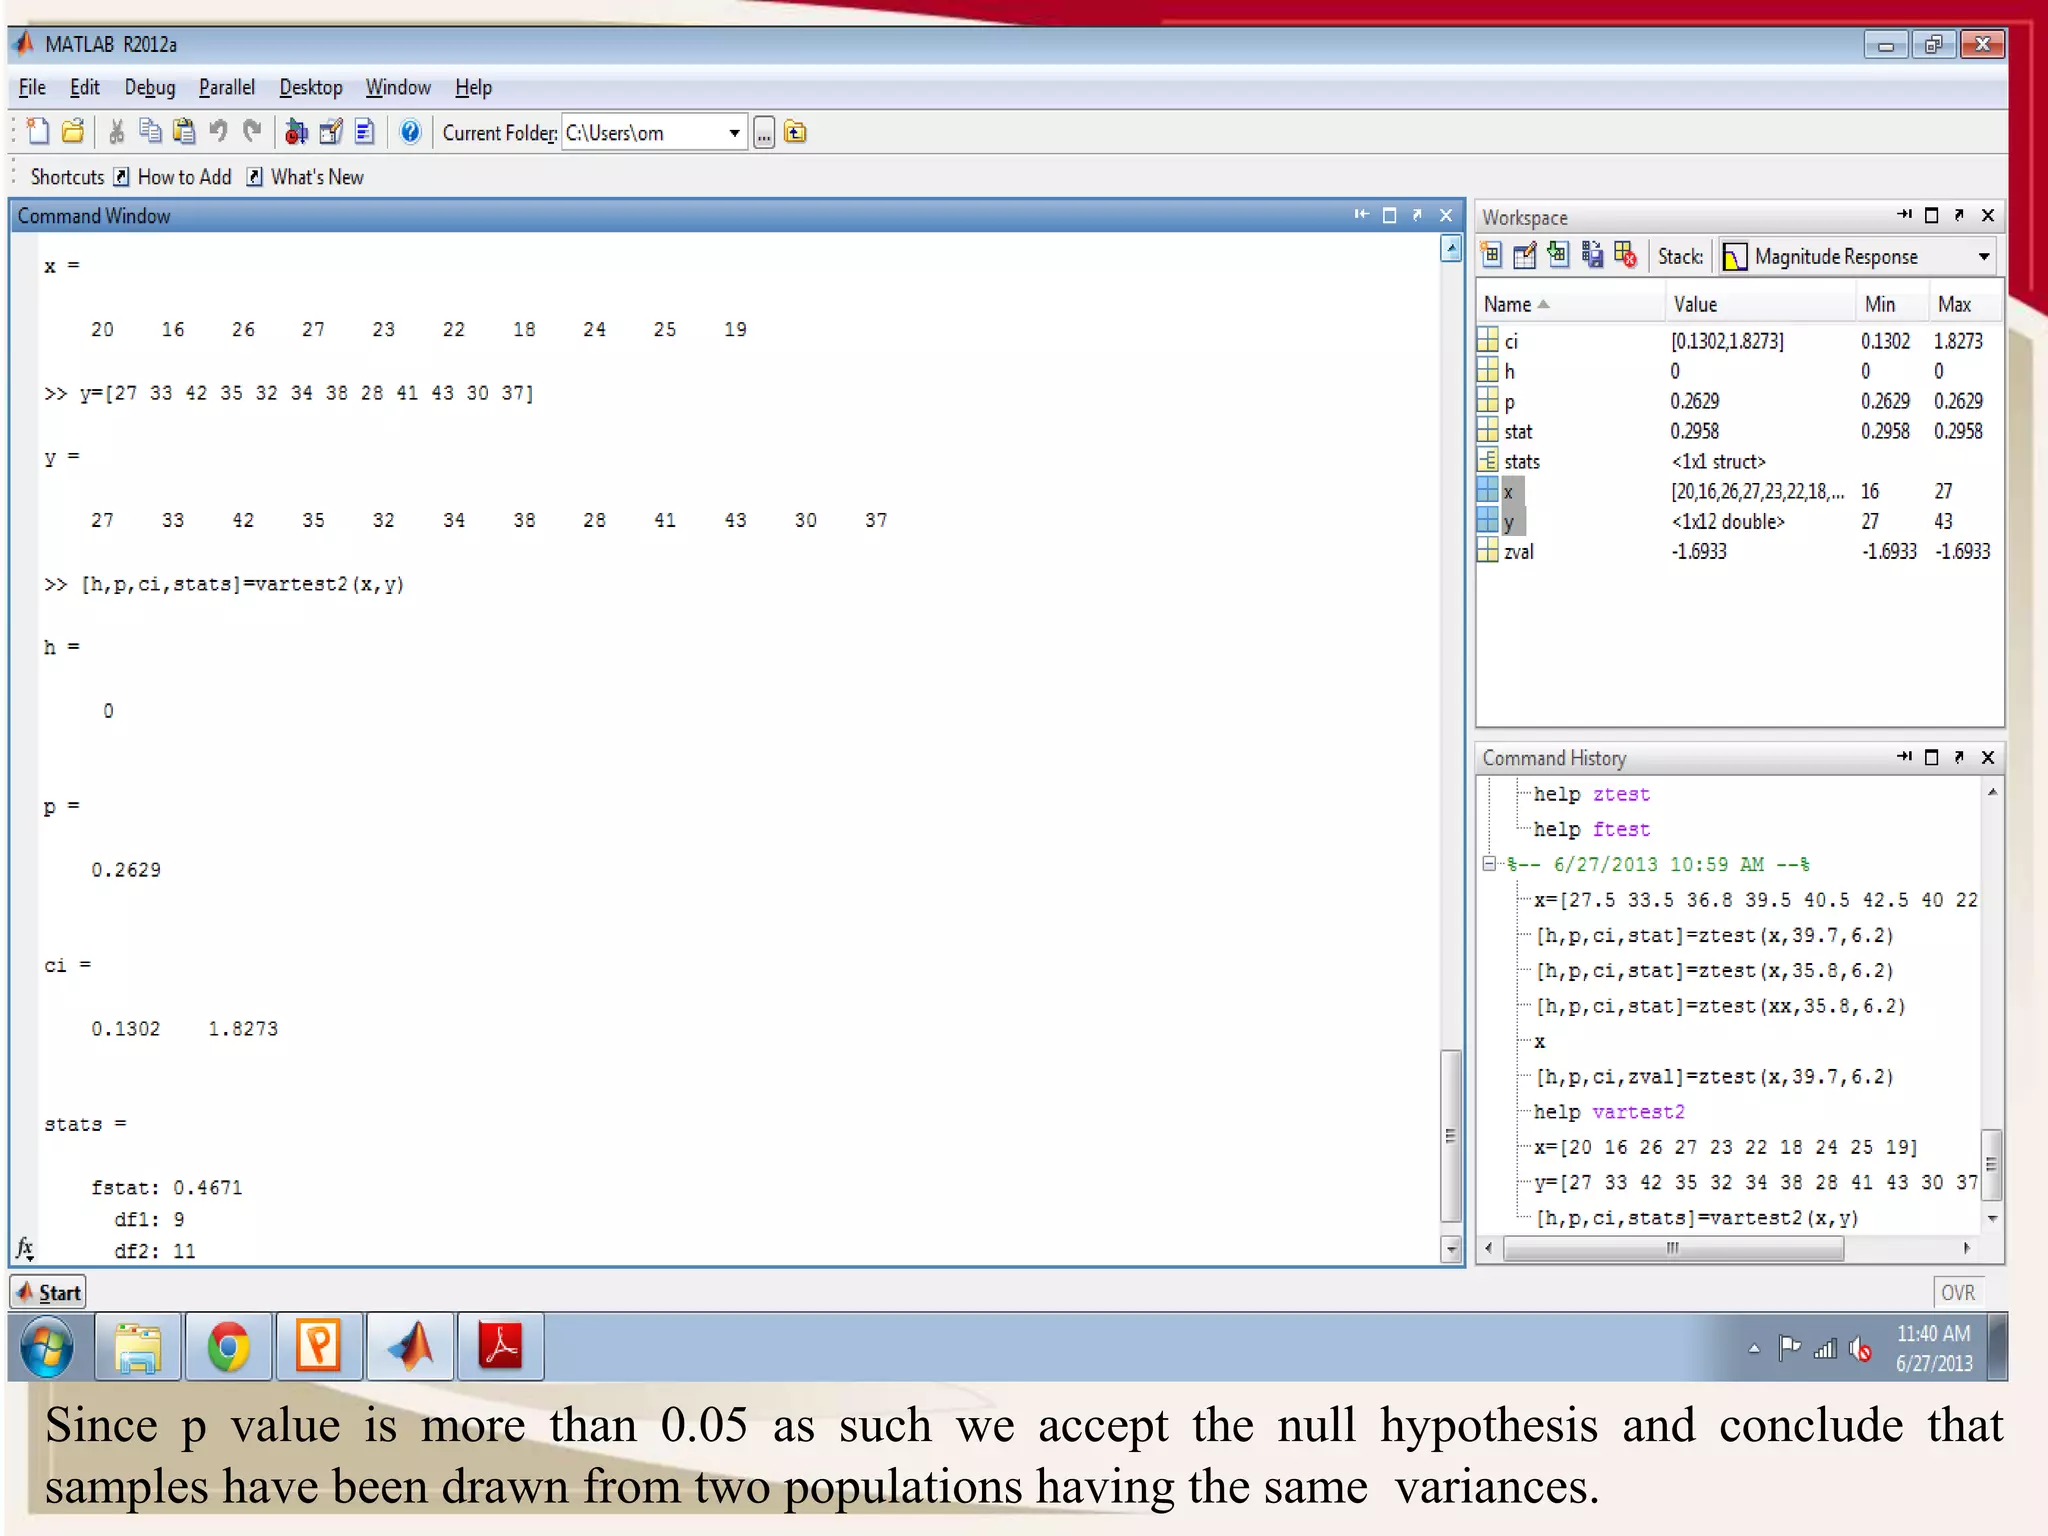Click the Delete variable icon in Workspace
2048x1536 pixels.
[1625, 256]
